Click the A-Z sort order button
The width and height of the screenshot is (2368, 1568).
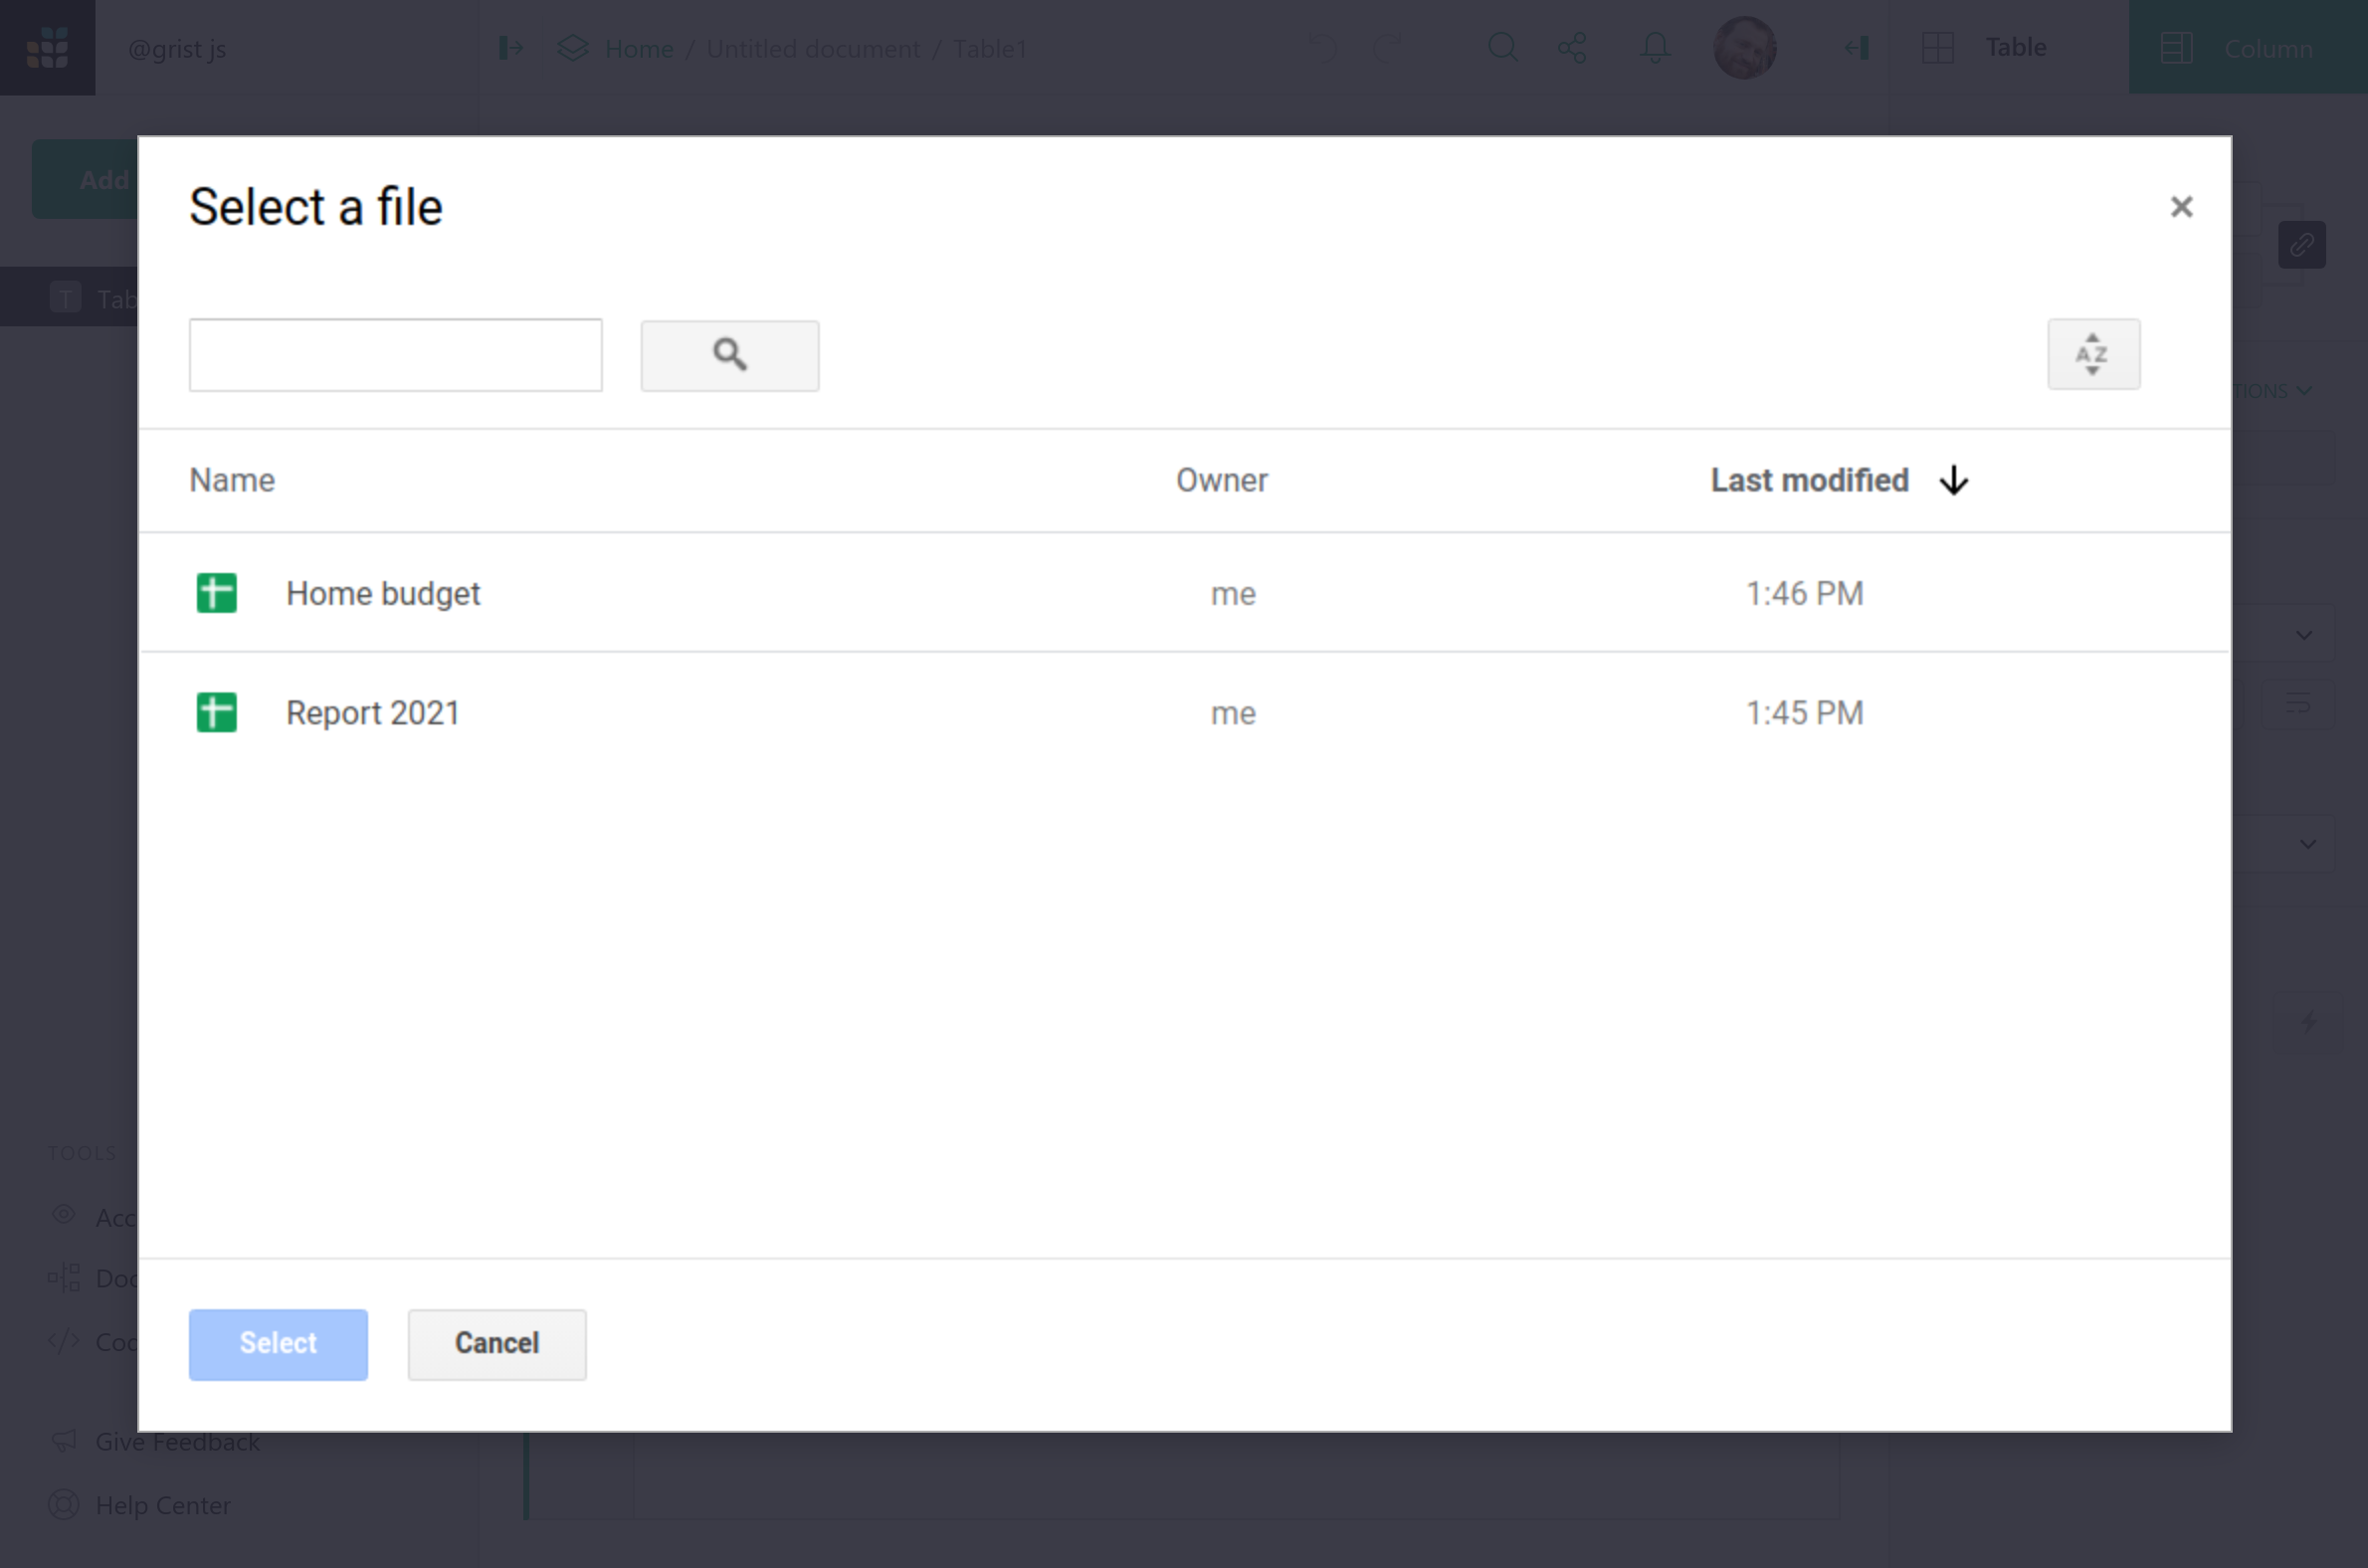point(2093,354)
